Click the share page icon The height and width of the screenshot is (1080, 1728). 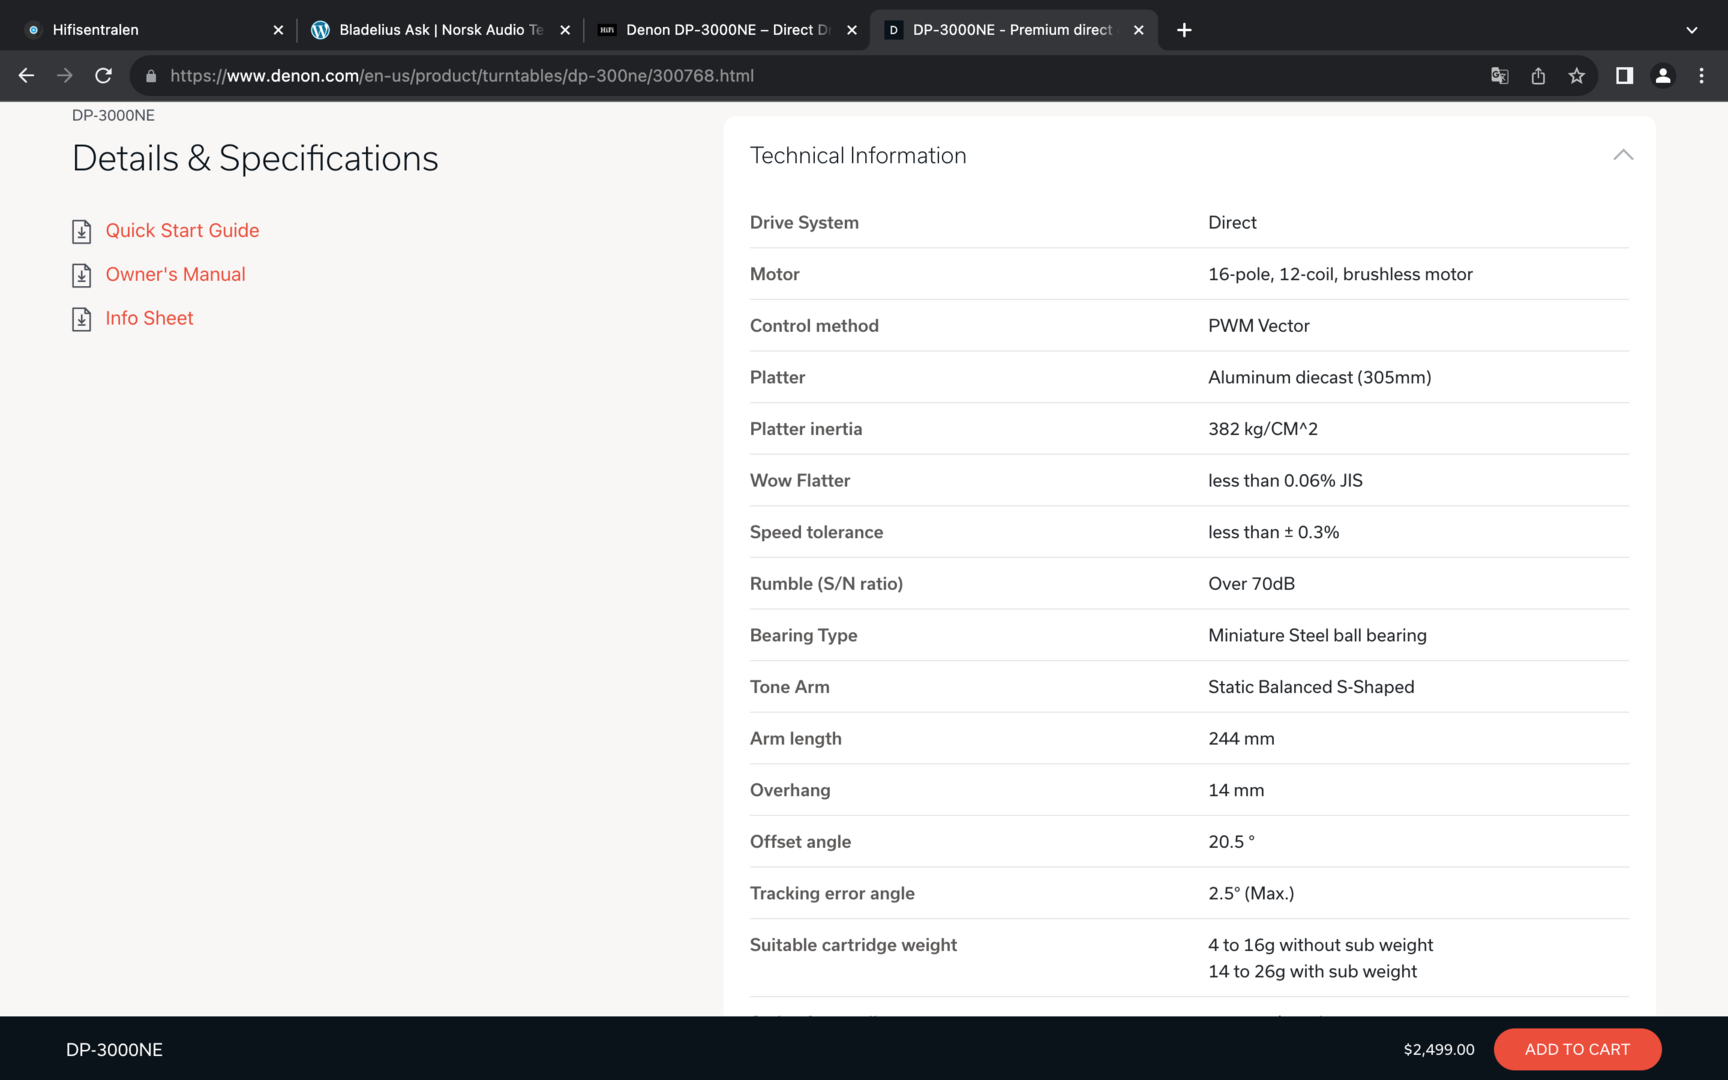[x=1538, y=76]
